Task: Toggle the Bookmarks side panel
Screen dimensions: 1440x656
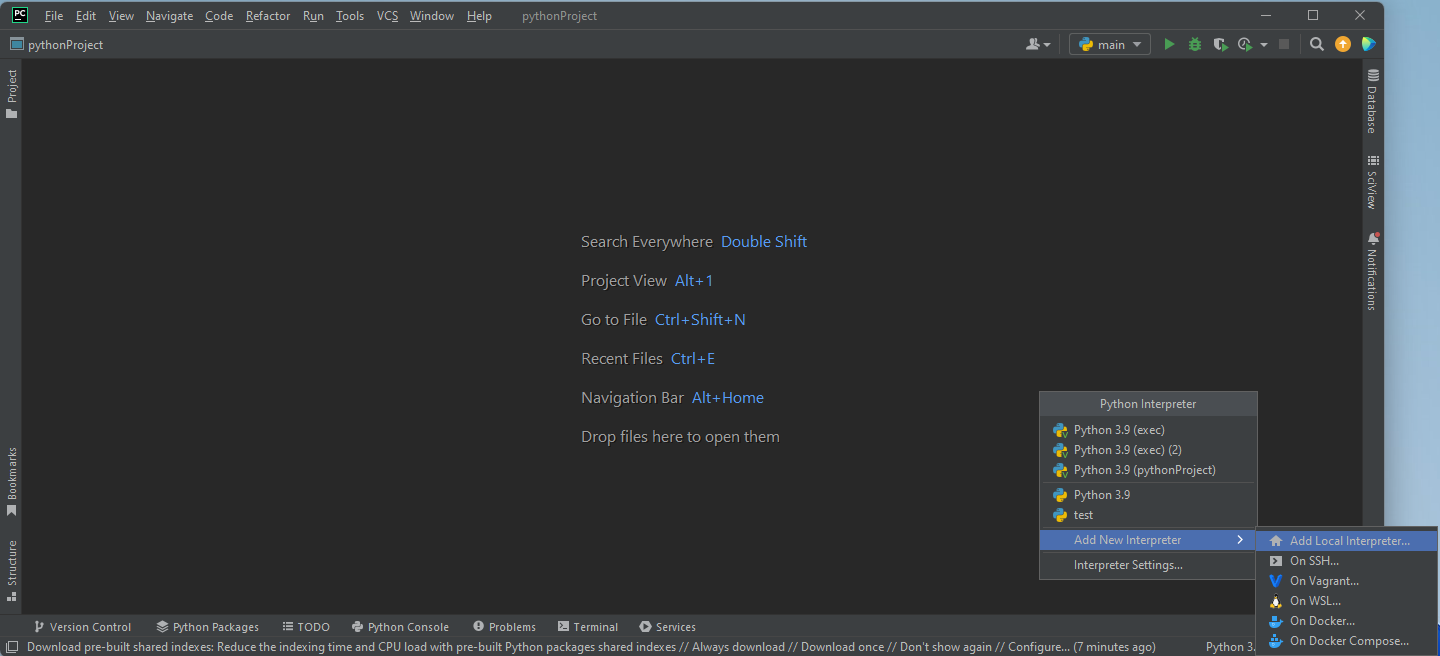Action: 12,481
